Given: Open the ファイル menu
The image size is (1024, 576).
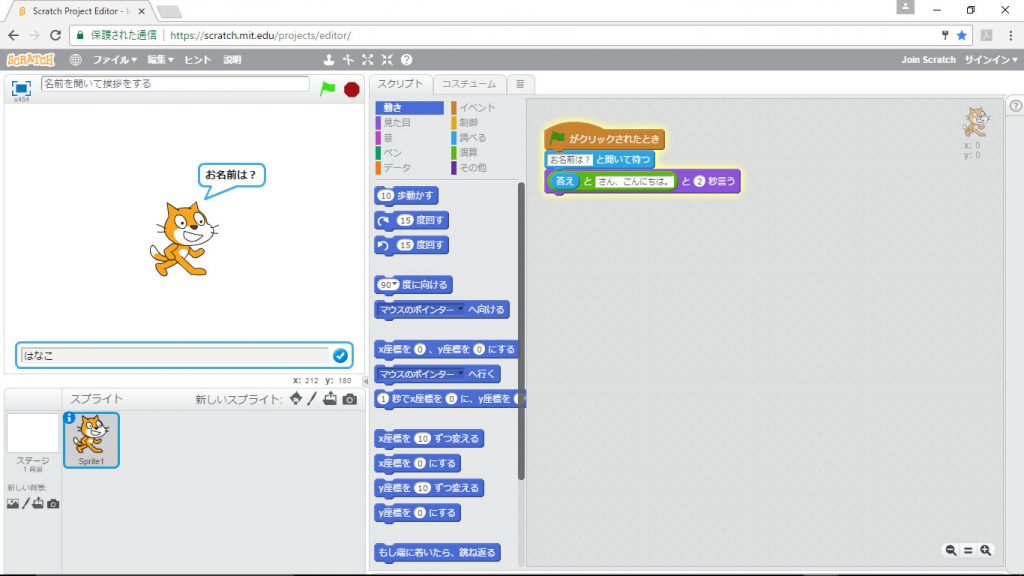Looking at the screenshot, I should 114,59.
